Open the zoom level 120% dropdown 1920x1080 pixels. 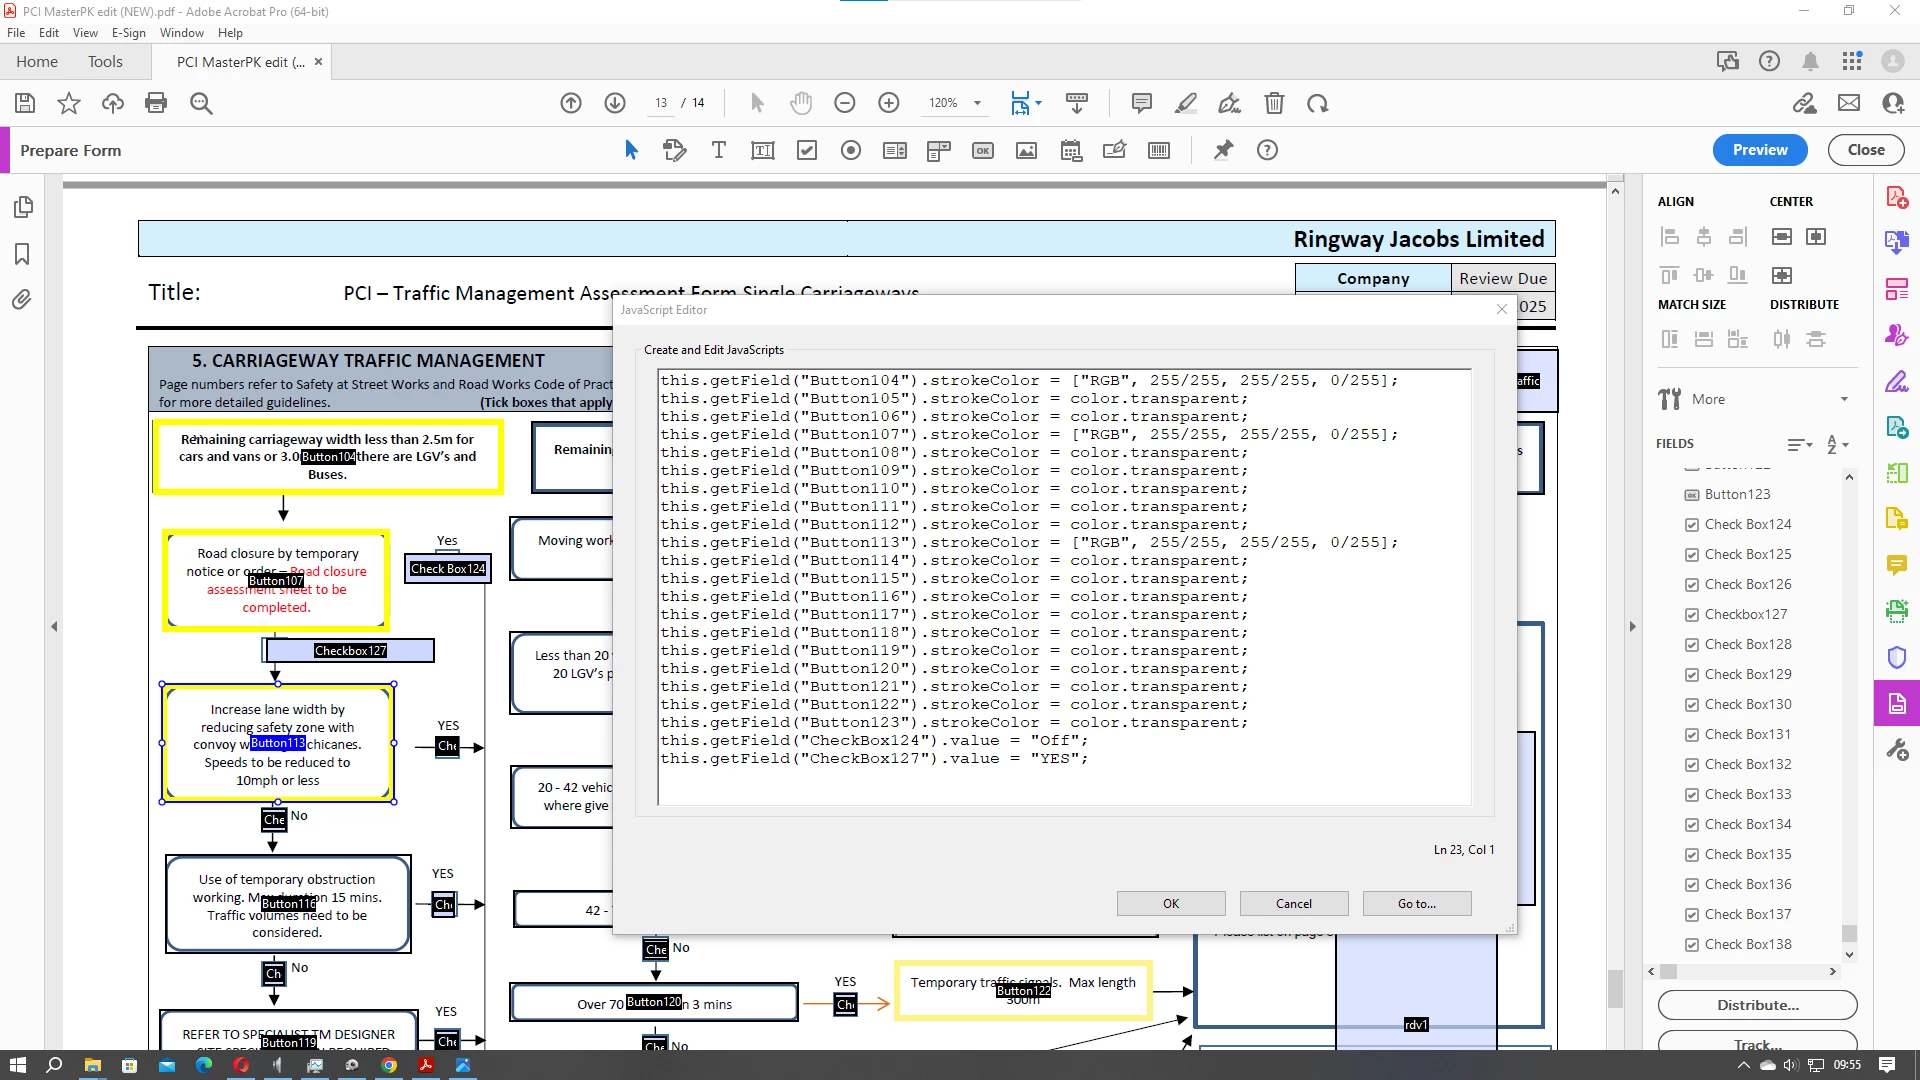pyautogui.click(x=977, y=103)
